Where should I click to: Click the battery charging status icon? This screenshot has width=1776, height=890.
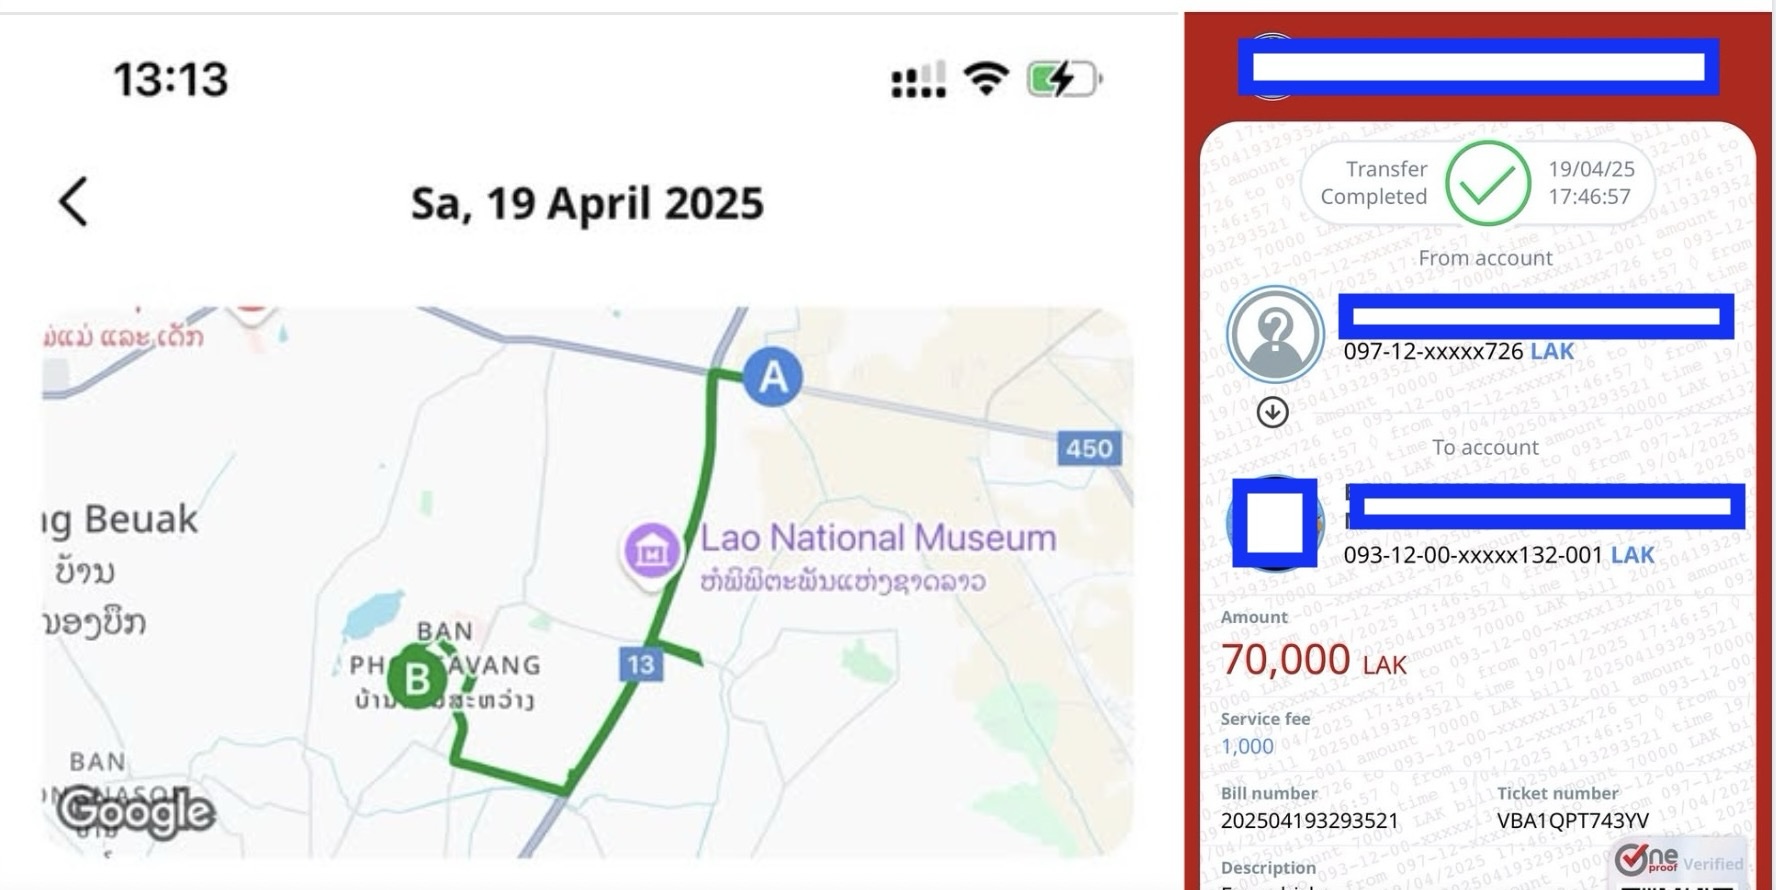tap(1064, 78)
